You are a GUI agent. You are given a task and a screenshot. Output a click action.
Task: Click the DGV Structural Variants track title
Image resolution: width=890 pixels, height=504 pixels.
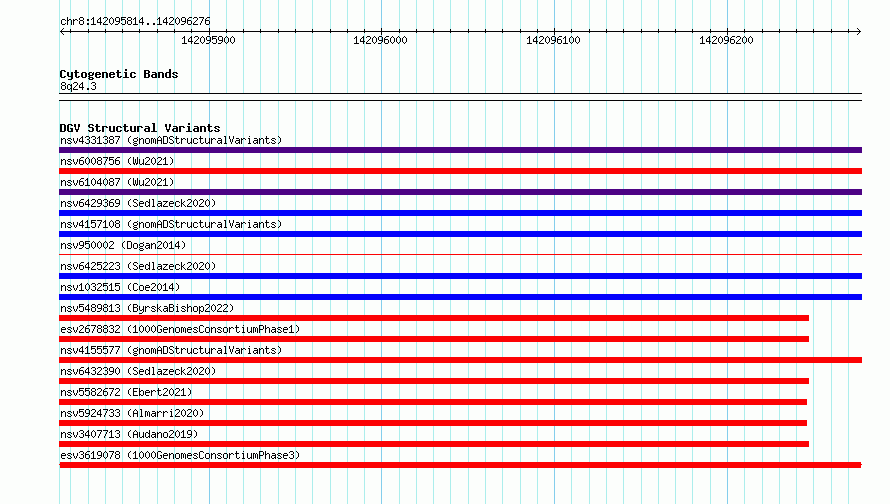coord(140,128)
